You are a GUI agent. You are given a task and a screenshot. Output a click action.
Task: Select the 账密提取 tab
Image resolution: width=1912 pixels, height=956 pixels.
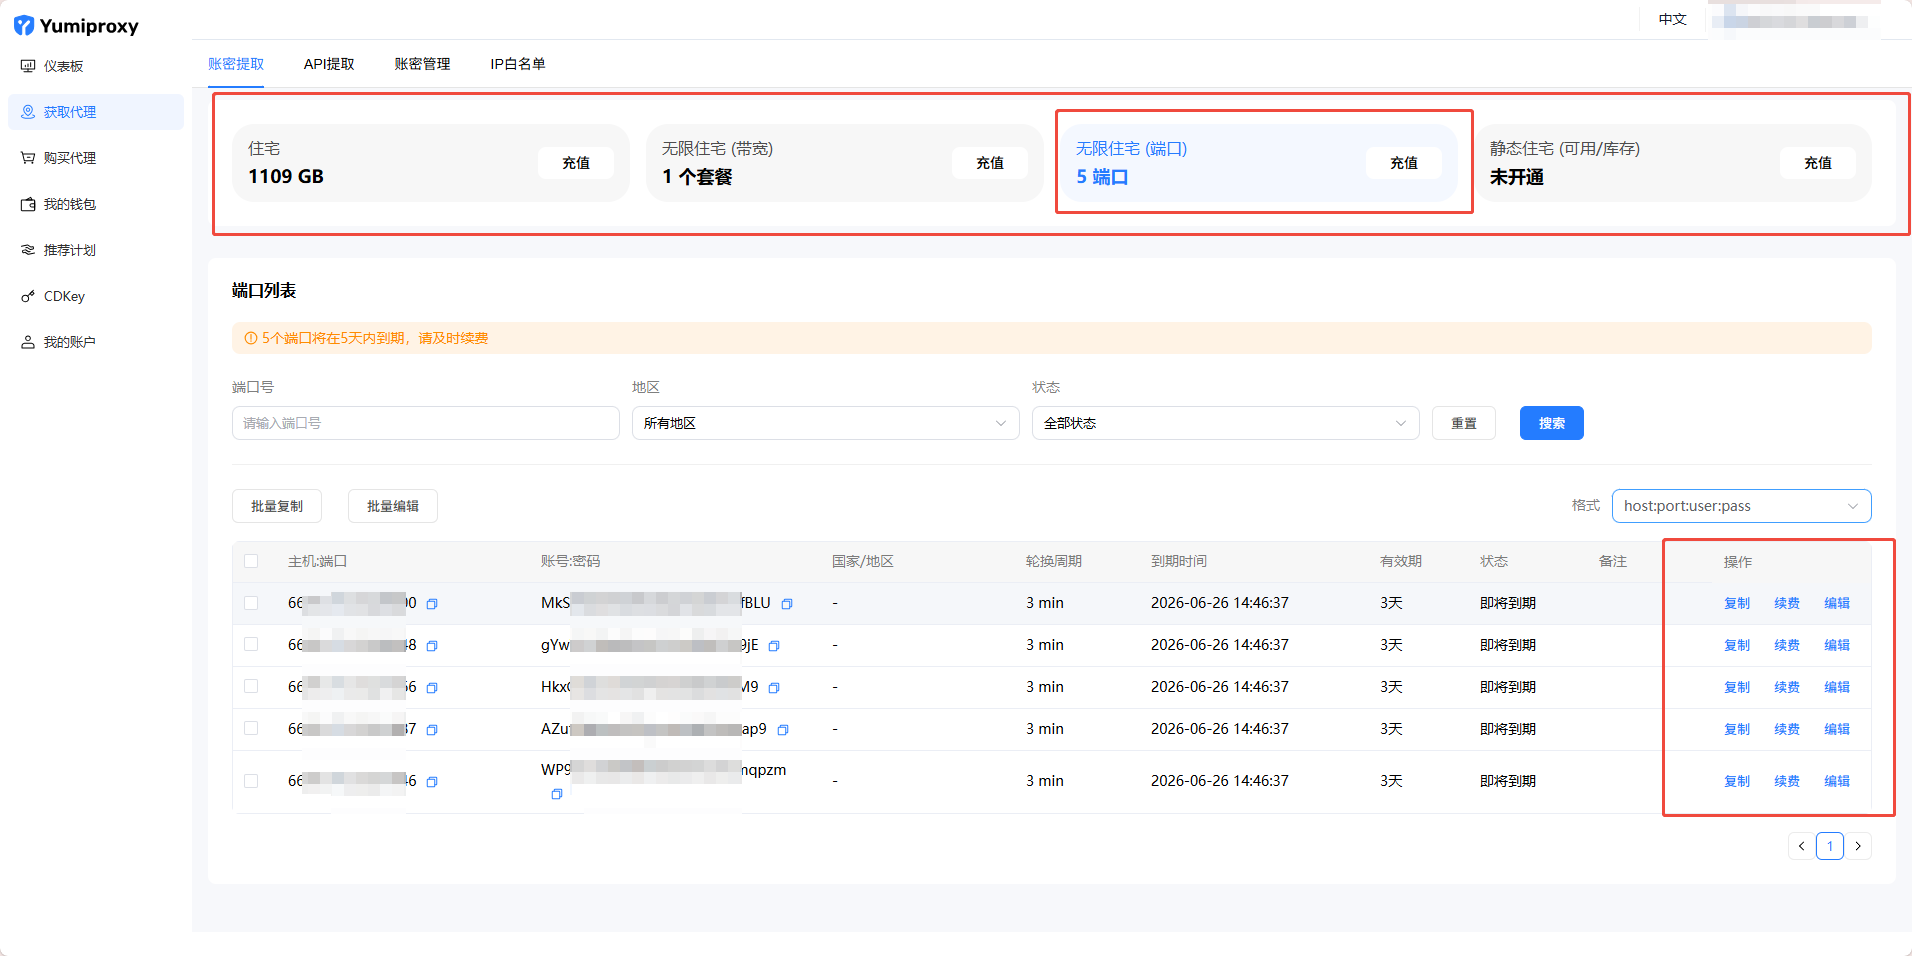[x=236, y=64]
